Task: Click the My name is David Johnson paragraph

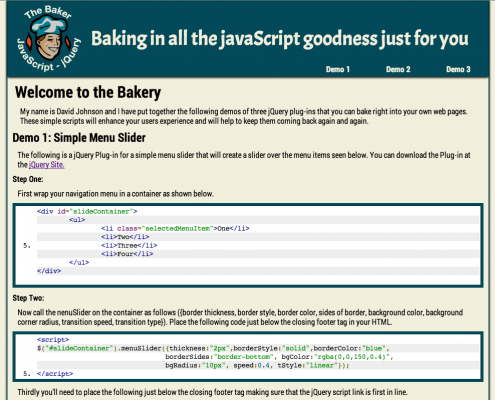Action: pos(244,116)
